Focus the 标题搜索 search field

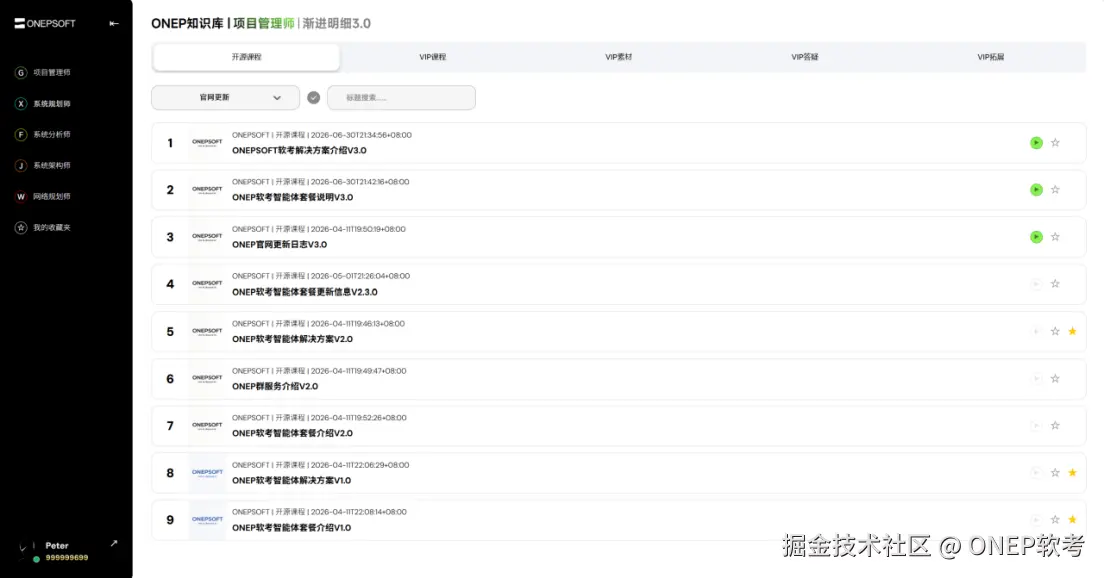(401, 98)
